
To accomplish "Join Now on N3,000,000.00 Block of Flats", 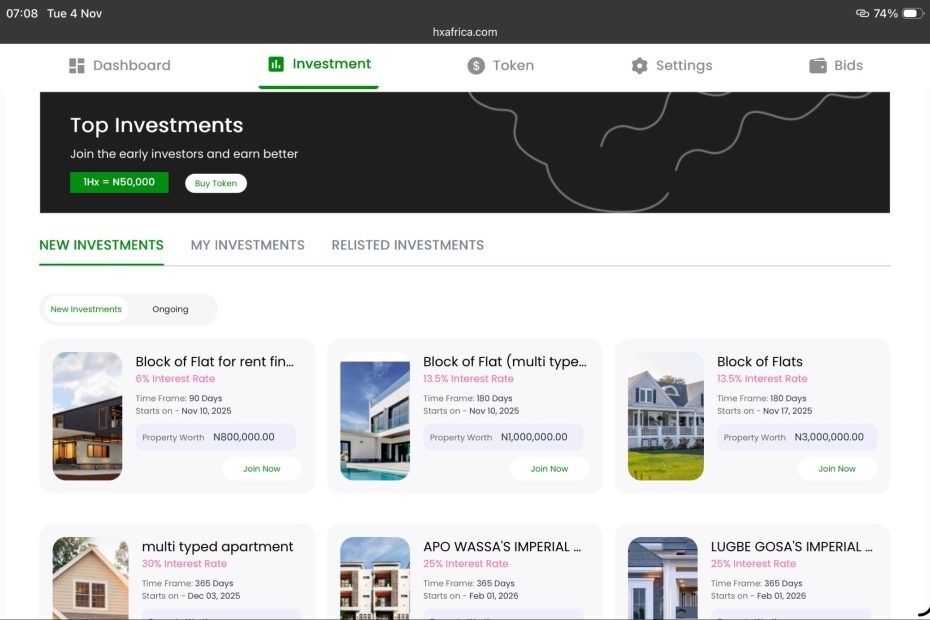I will tap(837, 469).
